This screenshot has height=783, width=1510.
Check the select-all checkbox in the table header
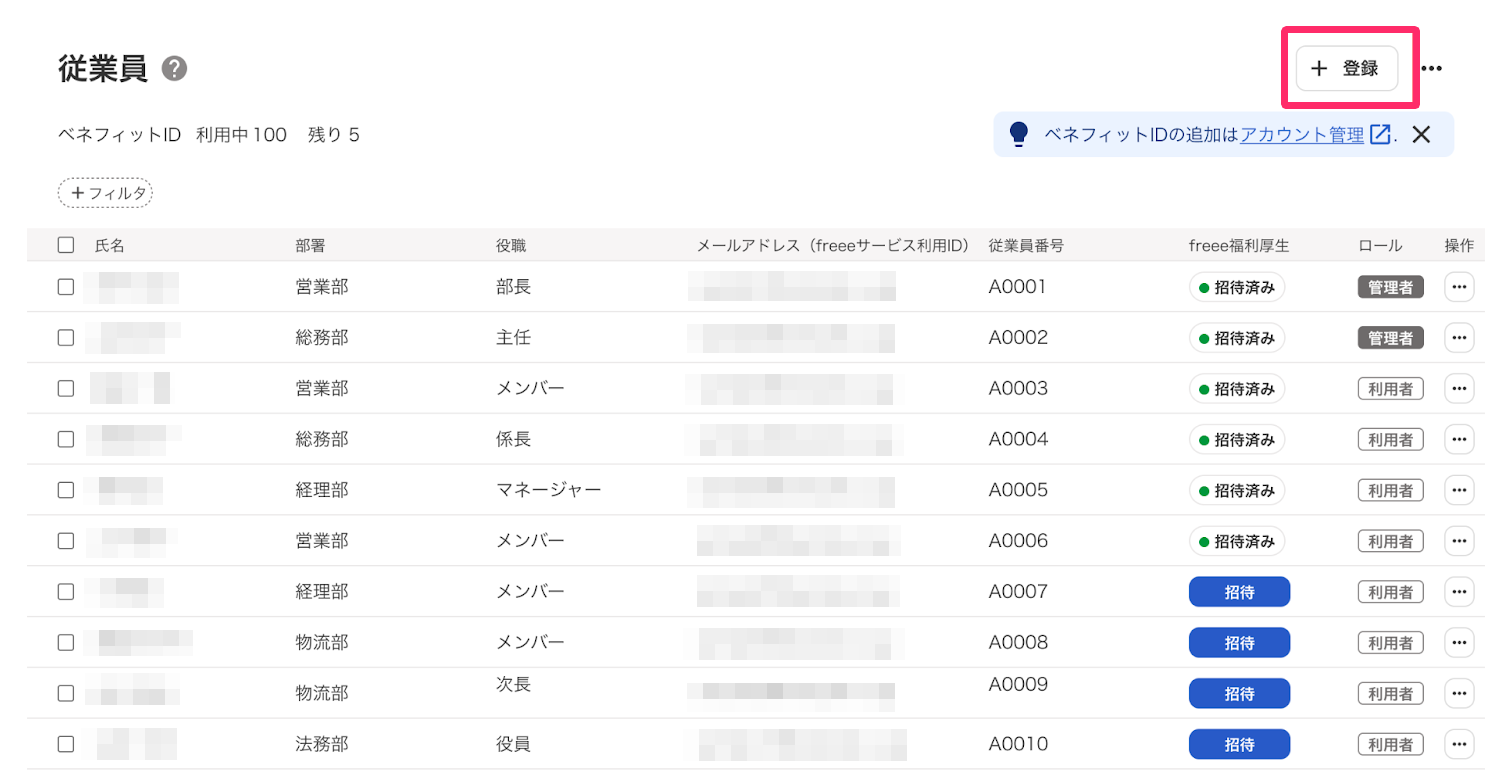tap(65, 244)
